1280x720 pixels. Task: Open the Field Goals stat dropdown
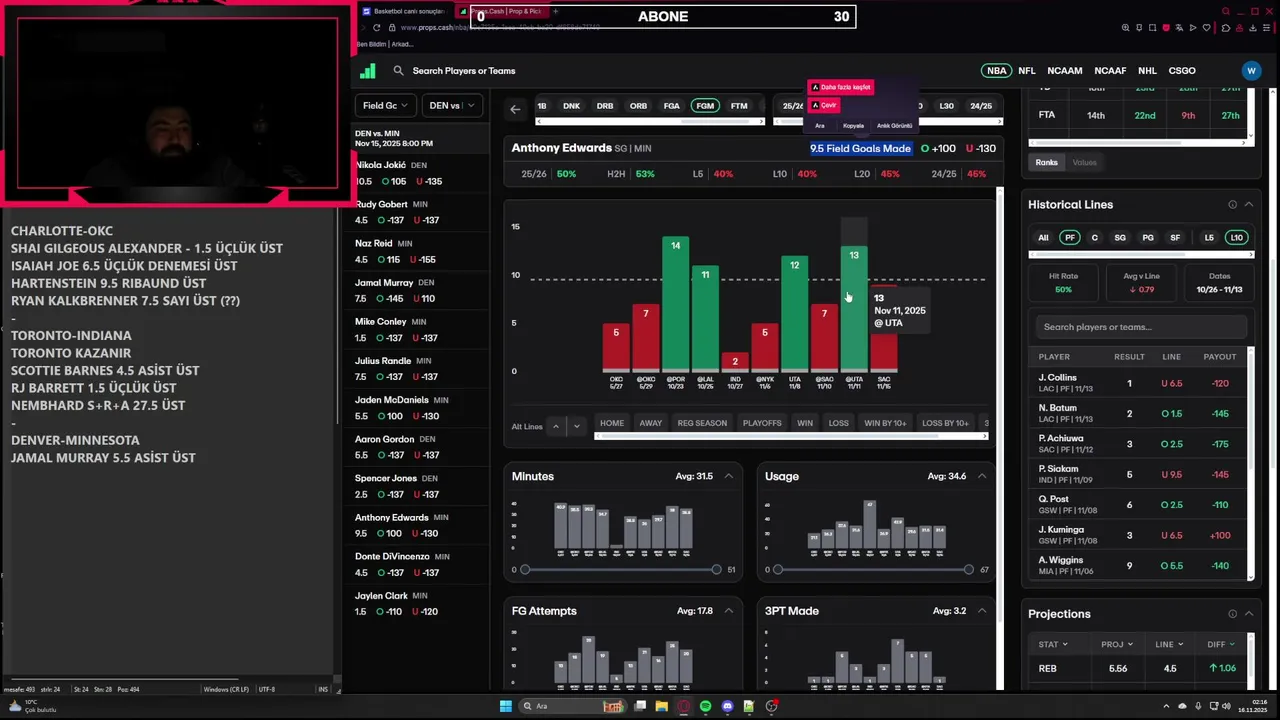pos(386,105)
